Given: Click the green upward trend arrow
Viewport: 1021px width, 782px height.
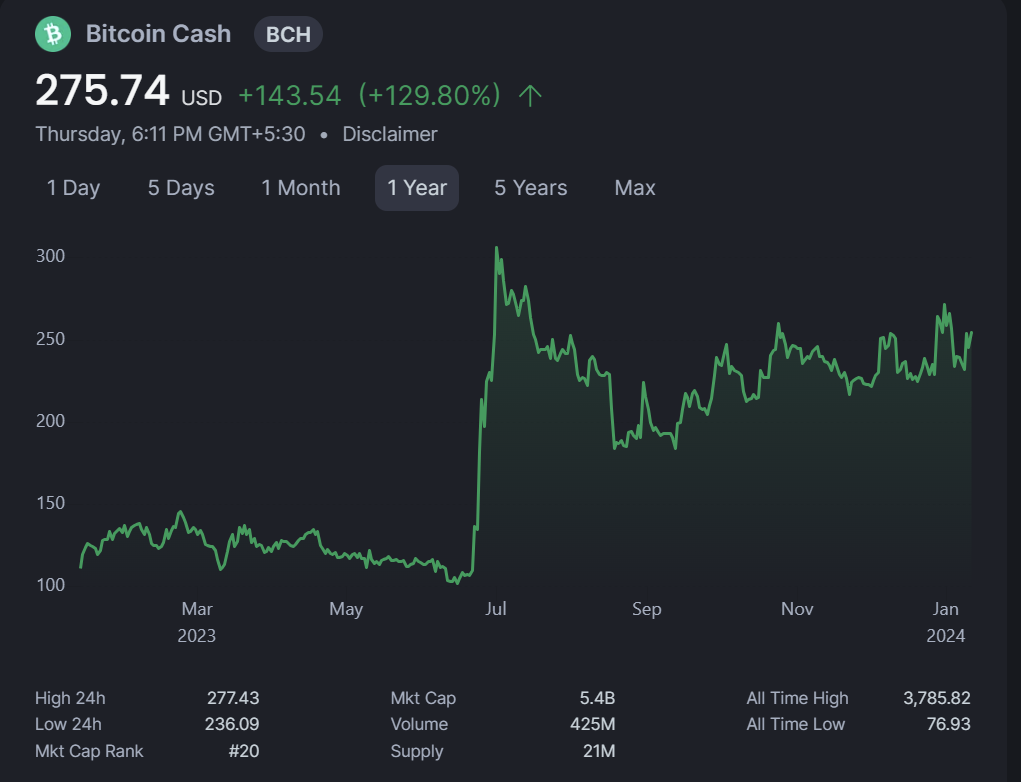Looking at the screenshot, I should 531,95.
